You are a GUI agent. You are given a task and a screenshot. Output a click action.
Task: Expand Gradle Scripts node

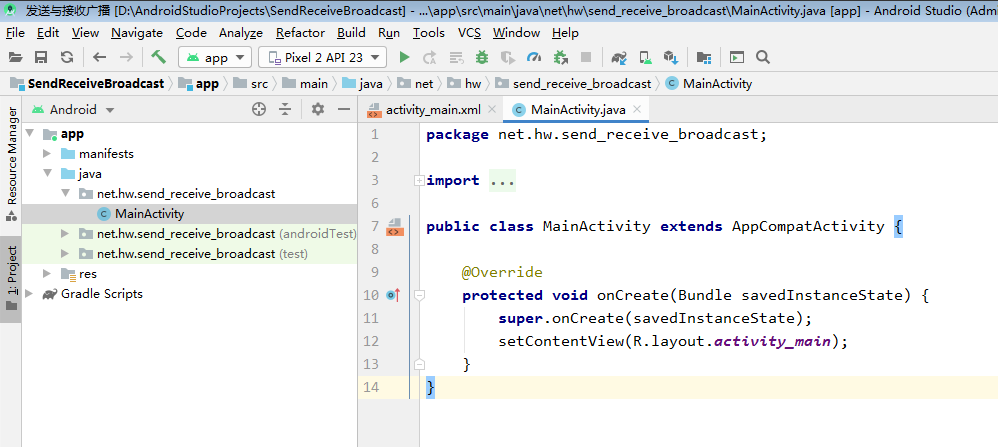(29, 294)
